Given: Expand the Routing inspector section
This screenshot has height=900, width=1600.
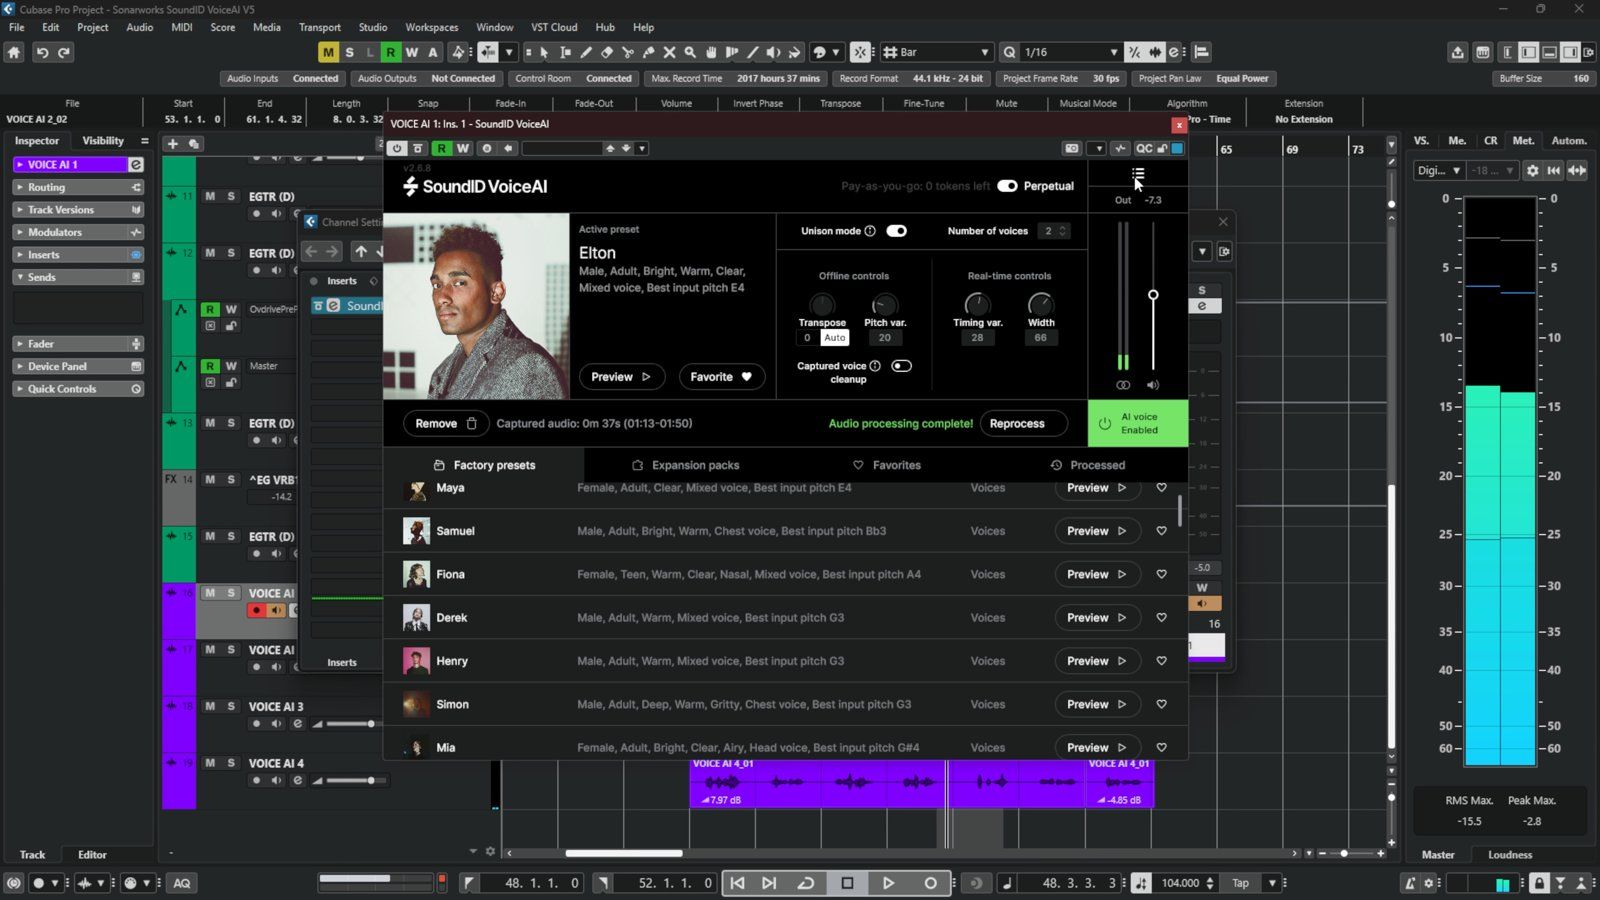Looking at the screenshot, I should pyautogui.click(x=78, y=187).
